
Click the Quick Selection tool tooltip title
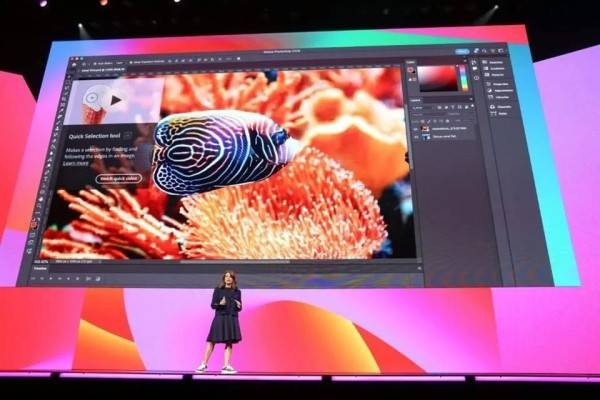click(x=94, y=136)
